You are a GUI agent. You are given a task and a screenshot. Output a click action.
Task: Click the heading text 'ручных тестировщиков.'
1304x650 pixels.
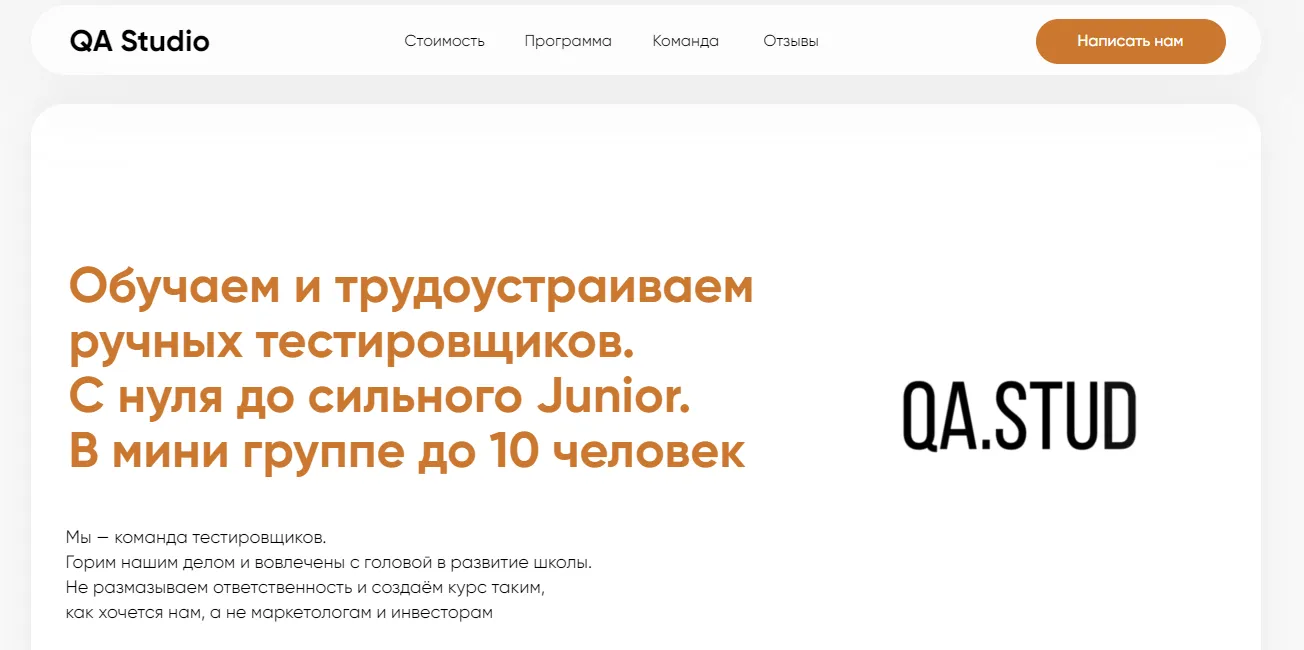[351, 343]
